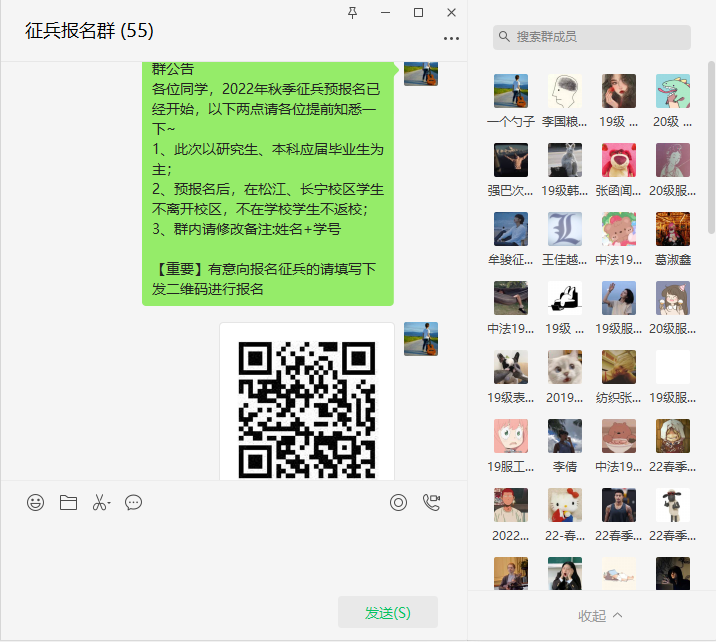Open chat history speech bubble icon
716x642 pixels.
(x=133, y=503)
